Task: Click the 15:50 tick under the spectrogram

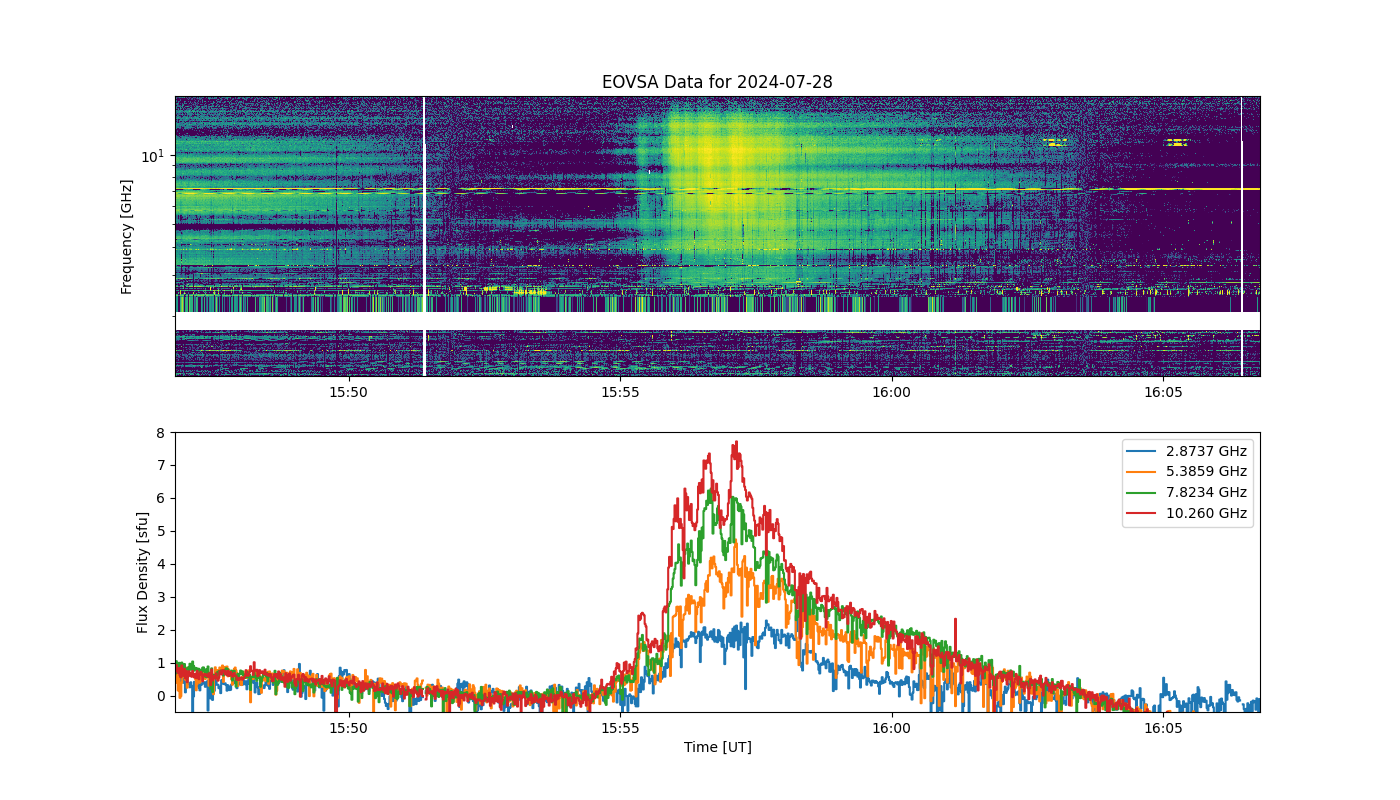Action: 348,392
